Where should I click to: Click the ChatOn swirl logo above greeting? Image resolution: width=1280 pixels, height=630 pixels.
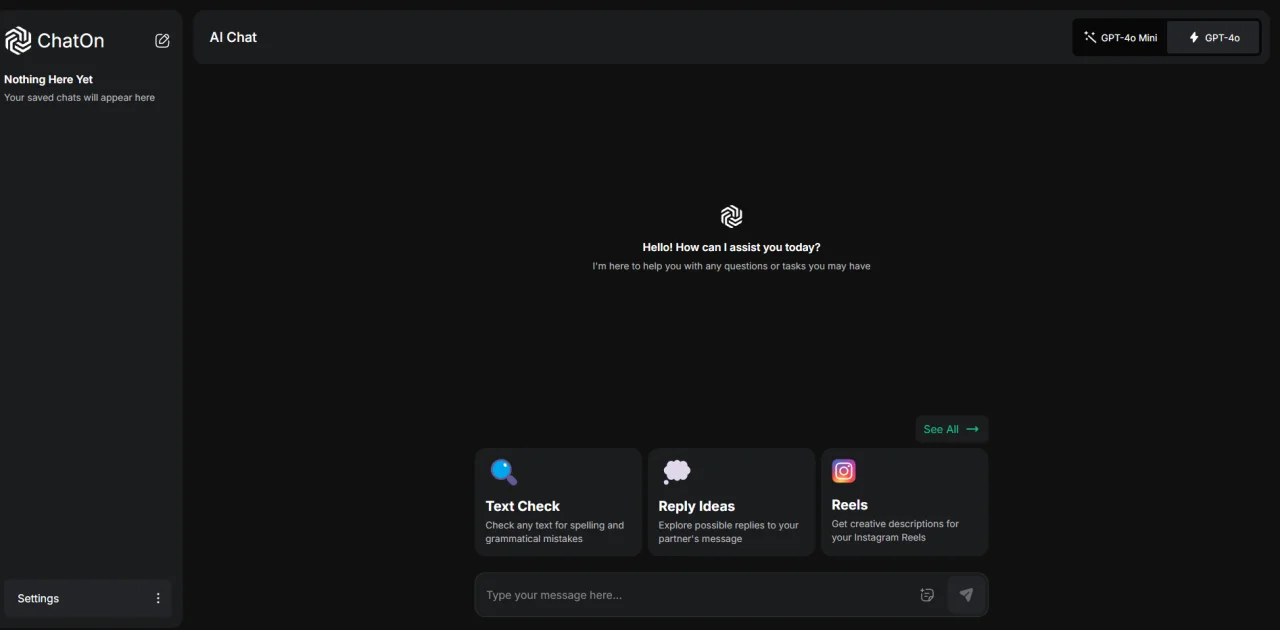[731, 216]
